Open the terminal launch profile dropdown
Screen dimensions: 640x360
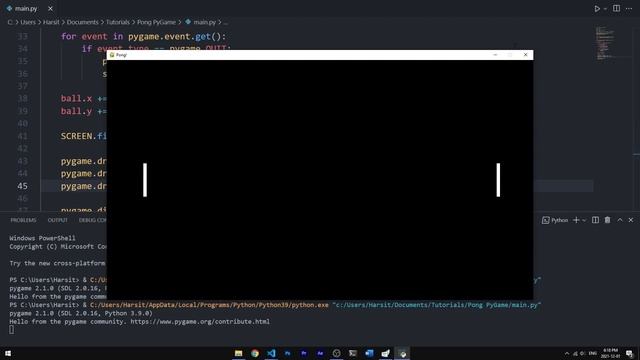[x=584, y=220]
